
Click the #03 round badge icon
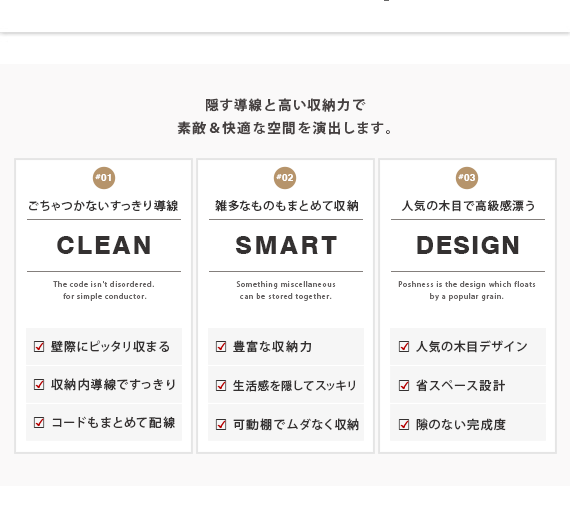click(x=467, y=178)
